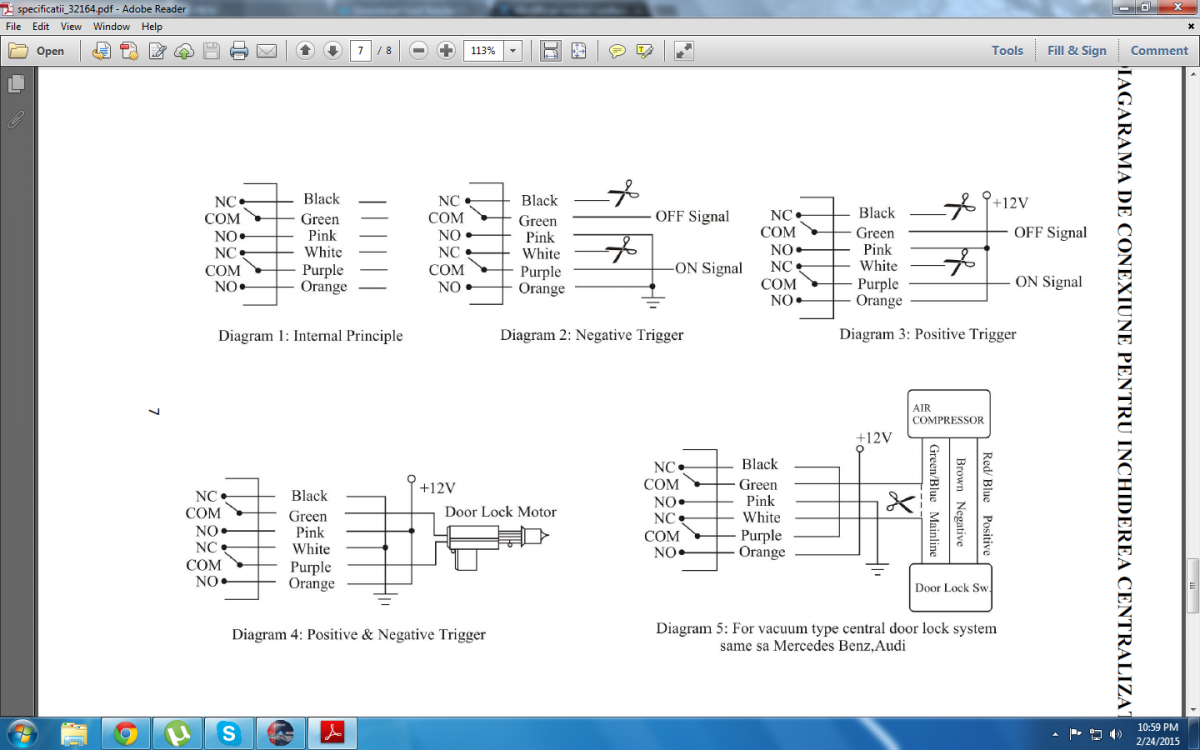This screenshot has width=1200, height=750.
Task: Click the Create PDF online icon
Action: tap(130, 51)
